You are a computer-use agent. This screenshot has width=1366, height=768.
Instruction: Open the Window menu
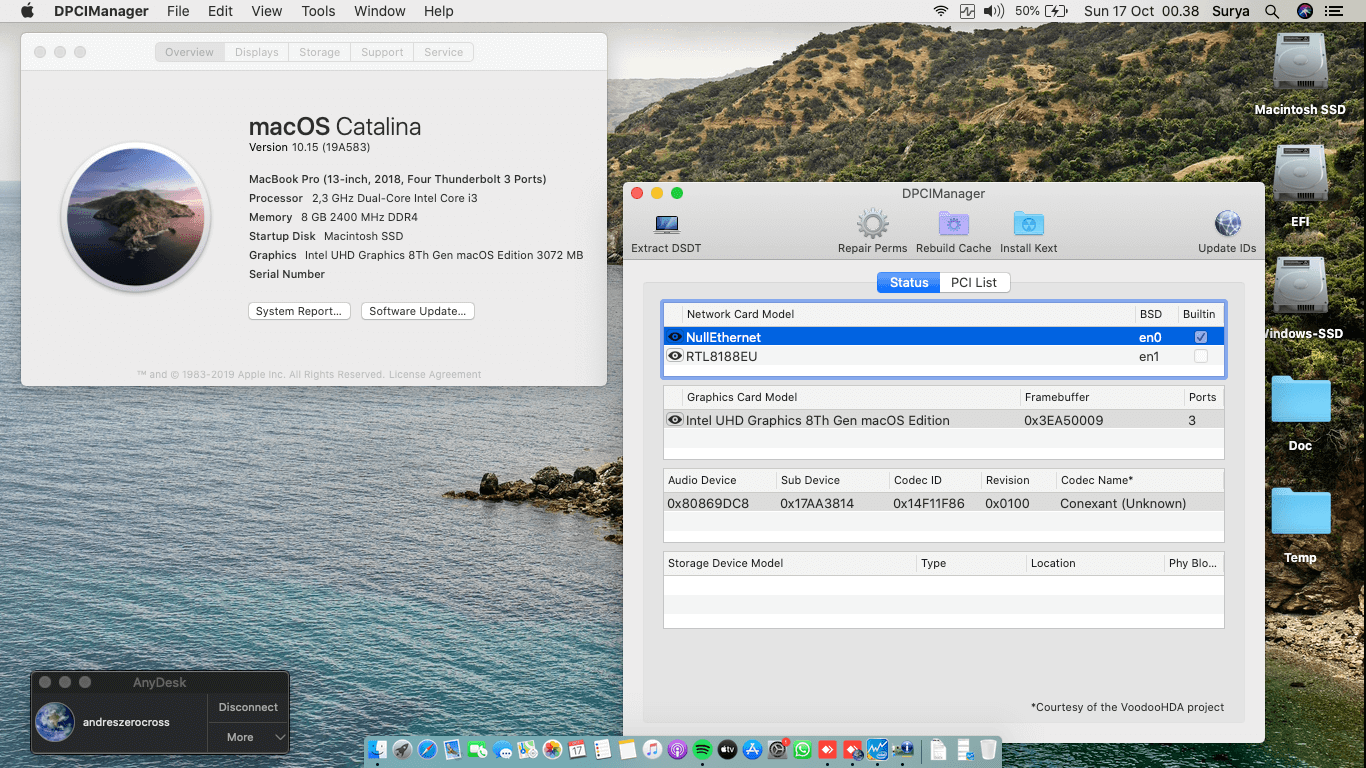379,11
